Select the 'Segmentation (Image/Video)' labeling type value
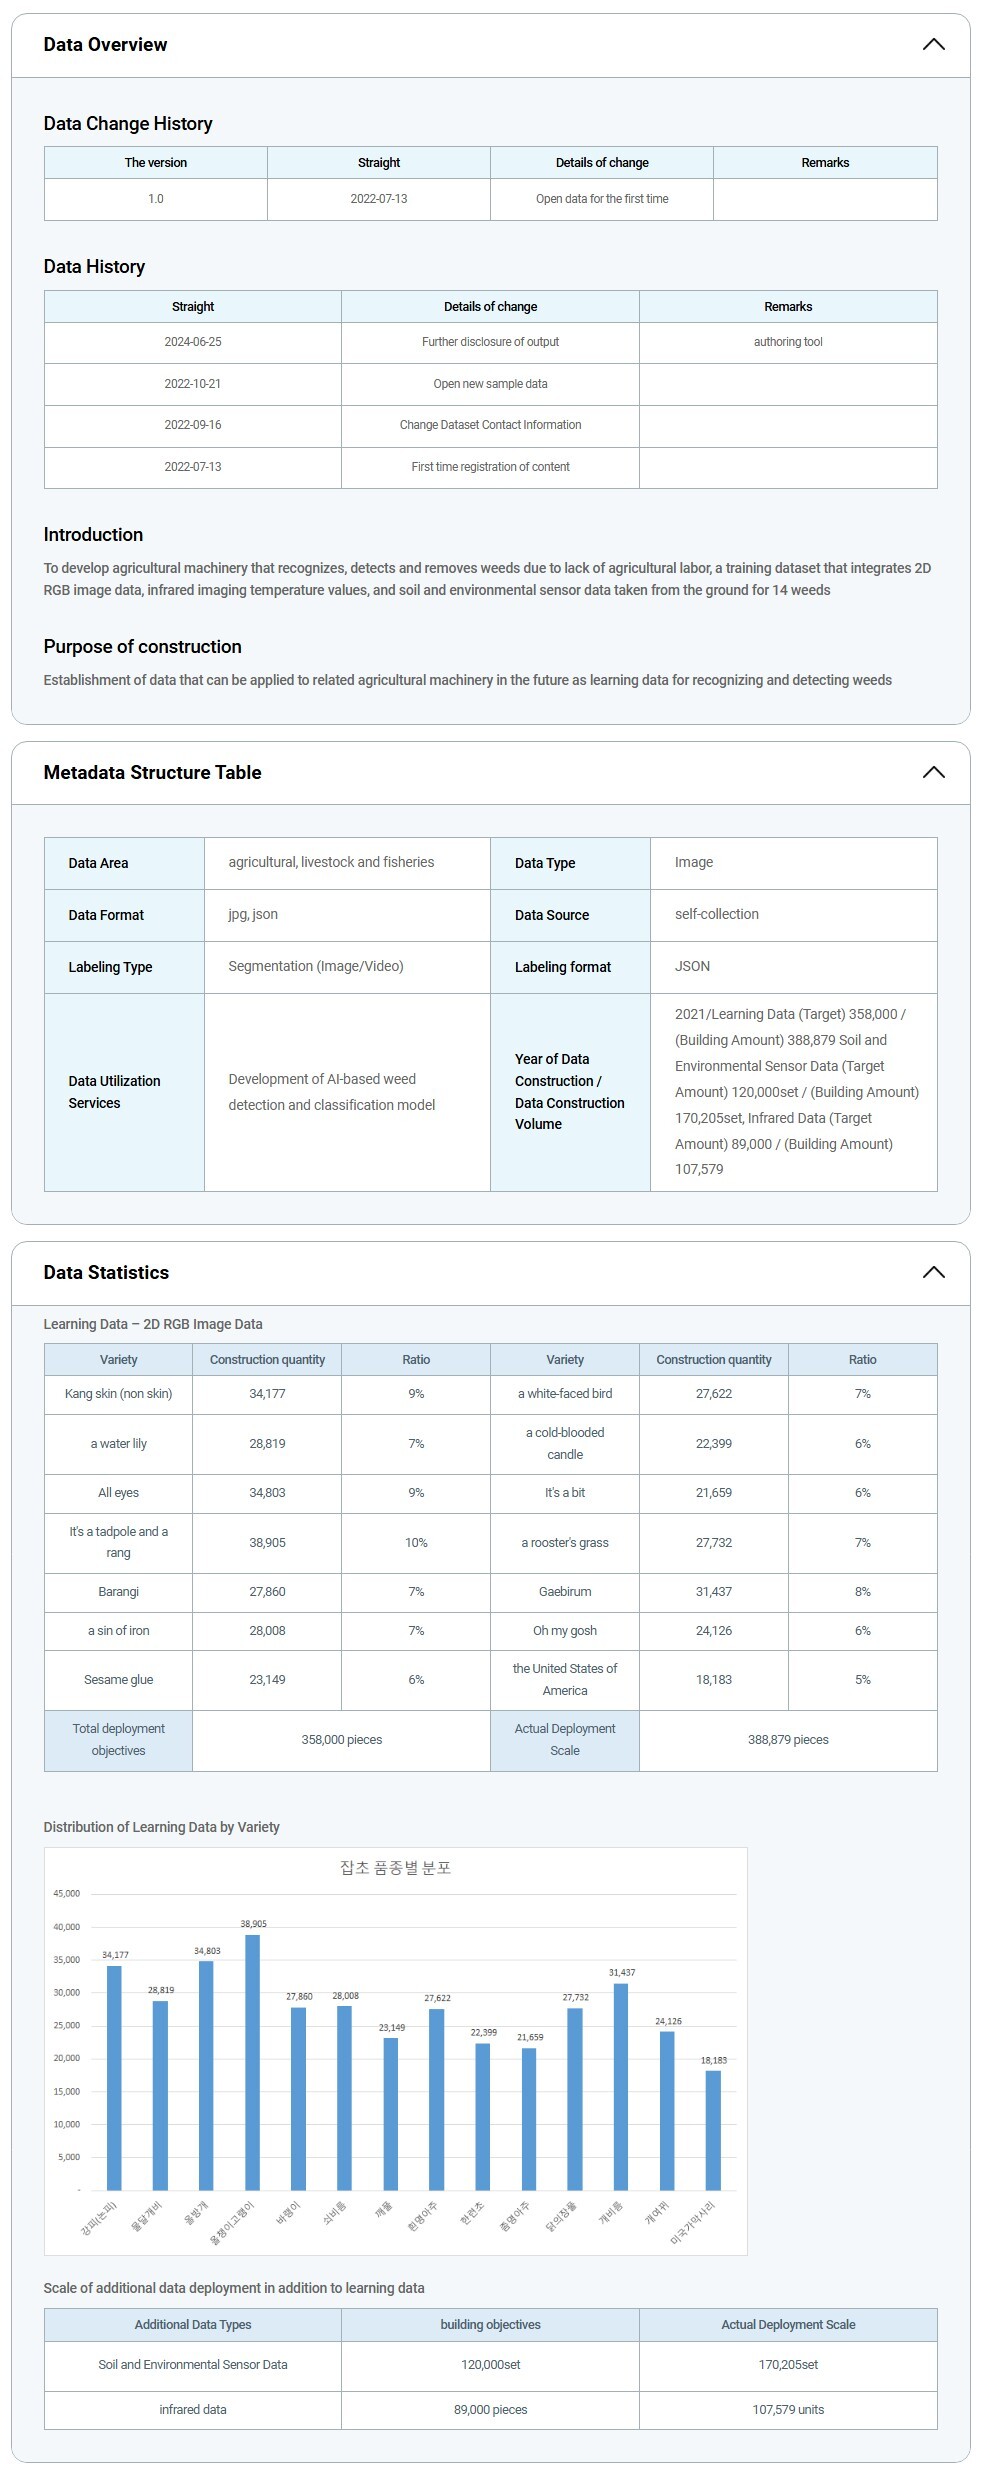This screenshot has height=2468, width=984. tap(316, 966)
